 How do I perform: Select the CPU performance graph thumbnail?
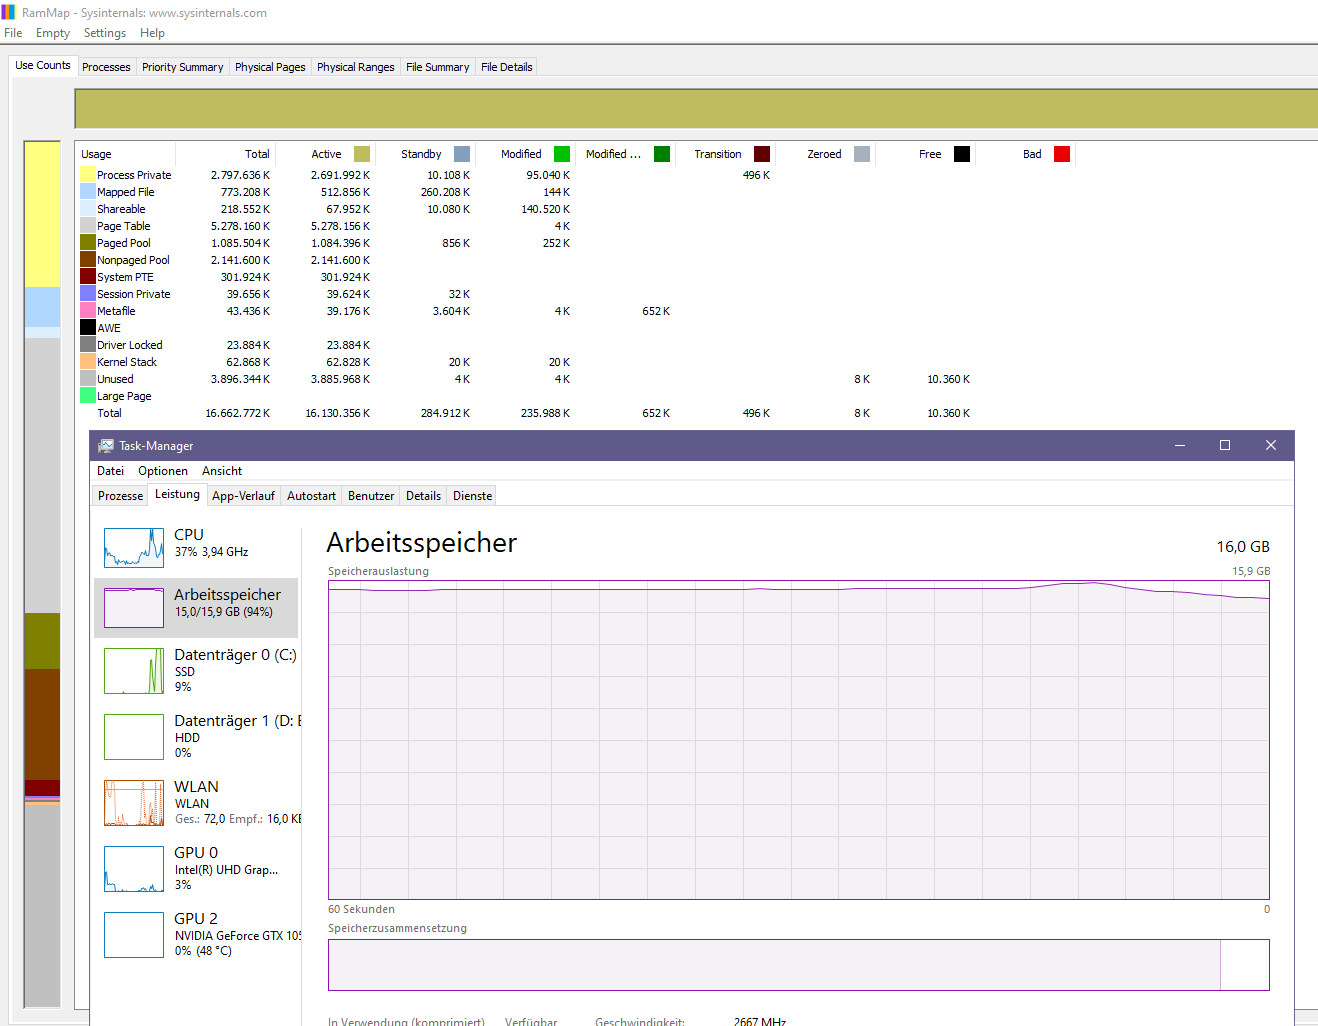coord(134,548)
